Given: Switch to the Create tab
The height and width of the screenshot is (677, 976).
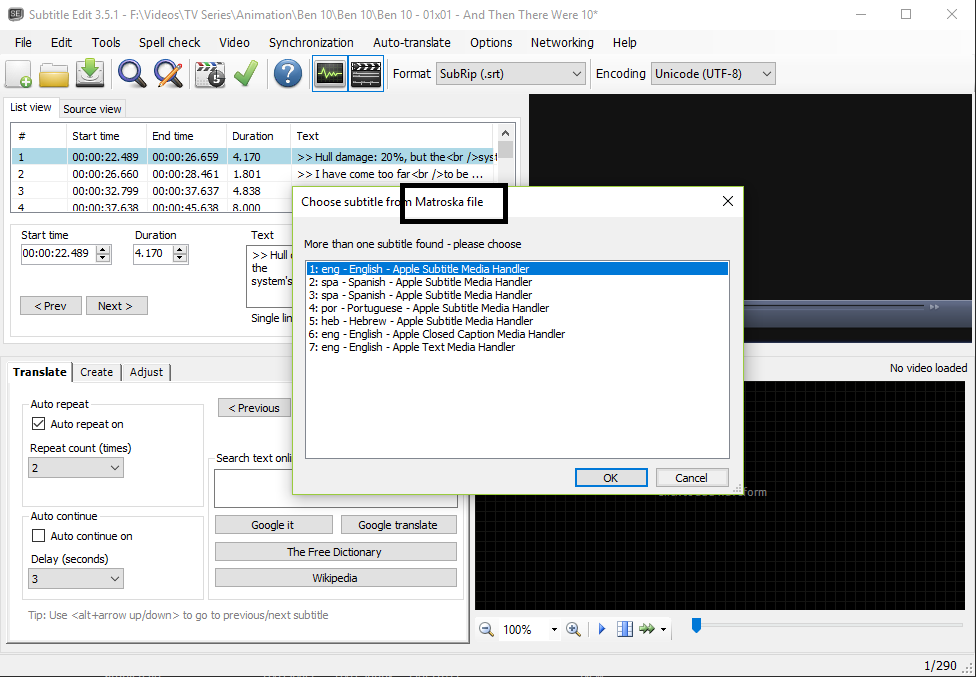Looking at the screenshot, I should point(96,372).
